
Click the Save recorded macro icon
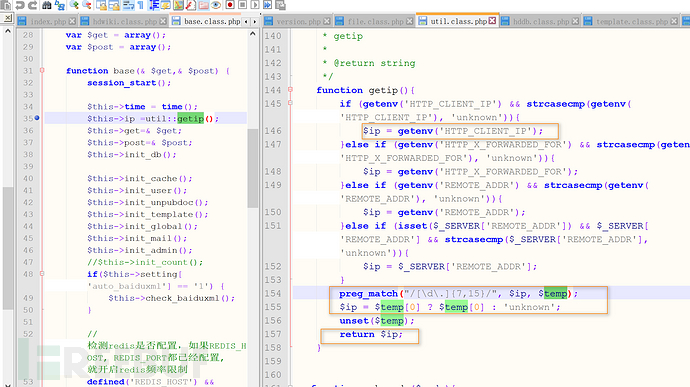[x=280, y=5]
